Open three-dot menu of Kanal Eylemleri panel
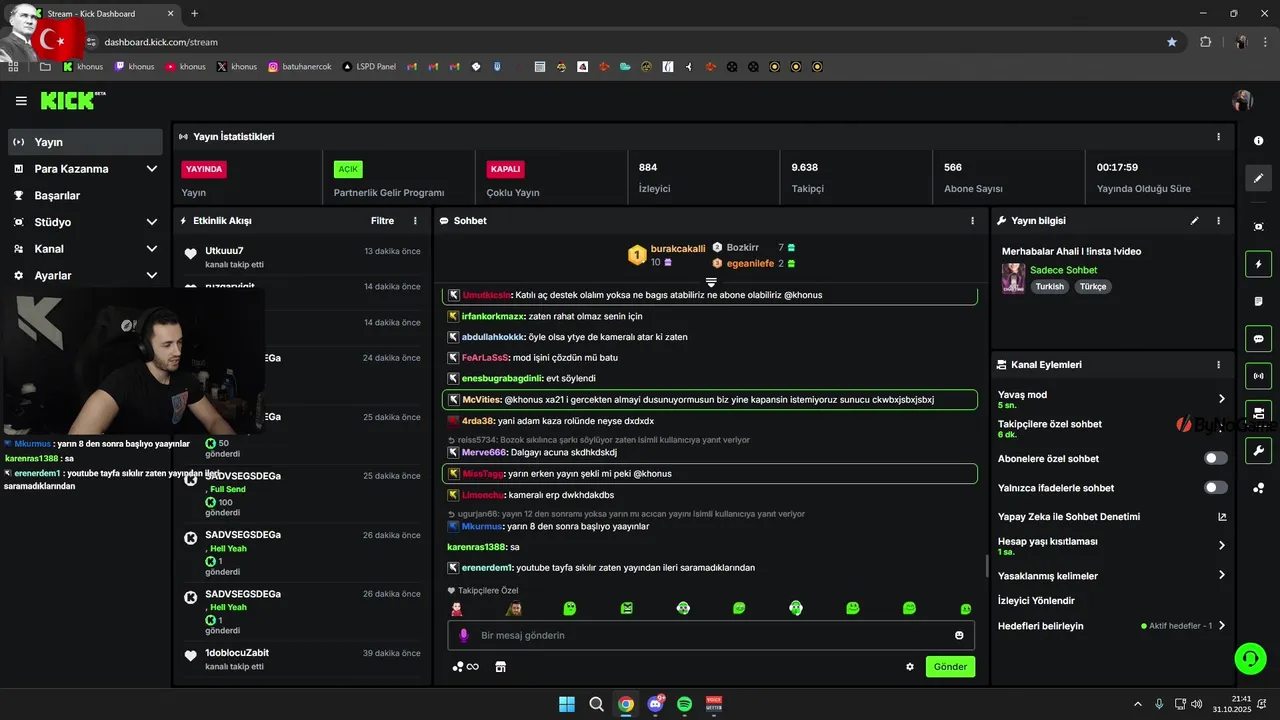Viewport: 1280px width, 720px height. (x=1218, y=365)
